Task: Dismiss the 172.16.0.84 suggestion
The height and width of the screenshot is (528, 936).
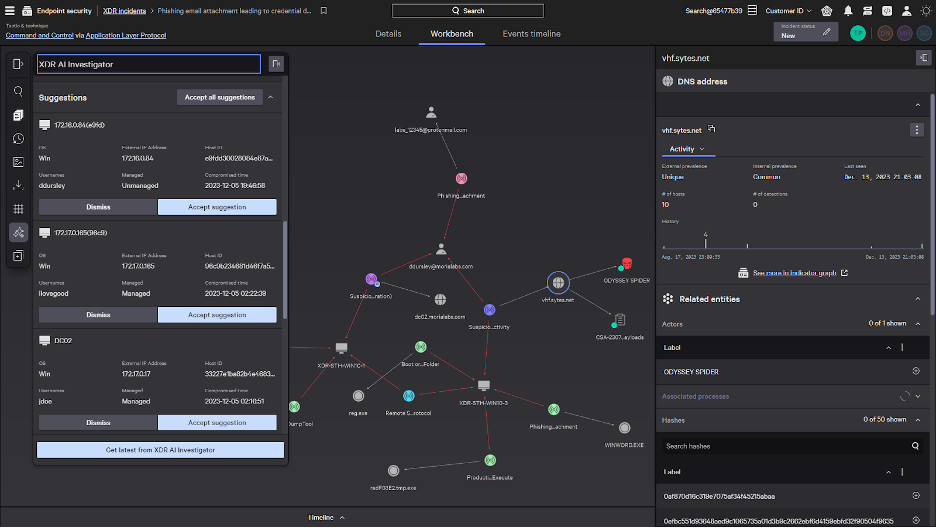Action: [x=98, y=207]
